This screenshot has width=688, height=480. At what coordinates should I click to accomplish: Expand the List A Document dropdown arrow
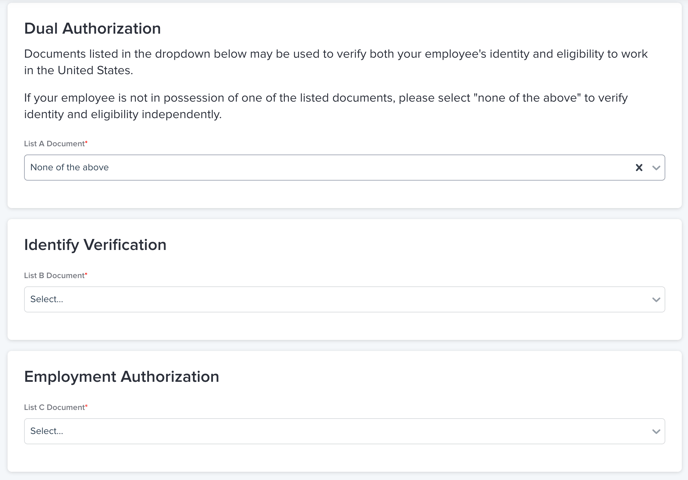(x=656, y=168)
